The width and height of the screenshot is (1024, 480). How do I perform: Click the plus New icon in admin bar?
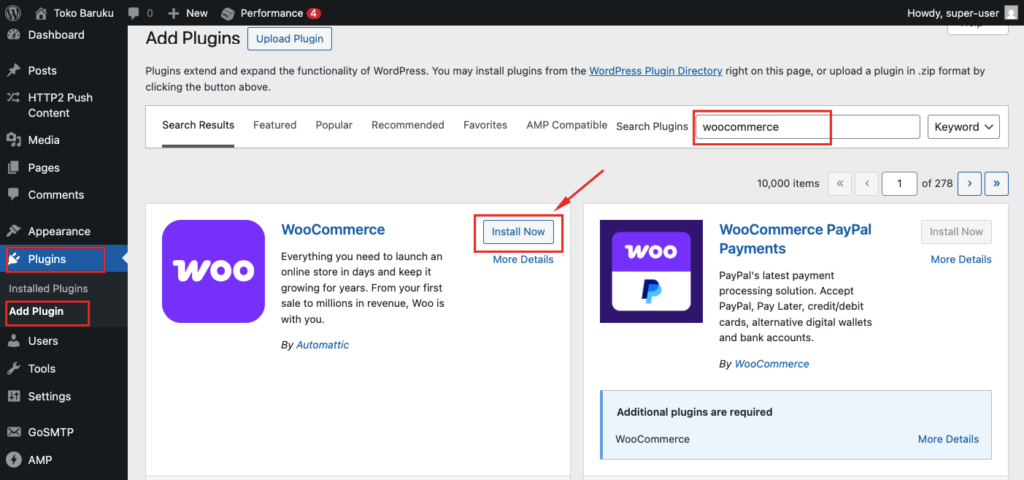[x=173, y=13]
